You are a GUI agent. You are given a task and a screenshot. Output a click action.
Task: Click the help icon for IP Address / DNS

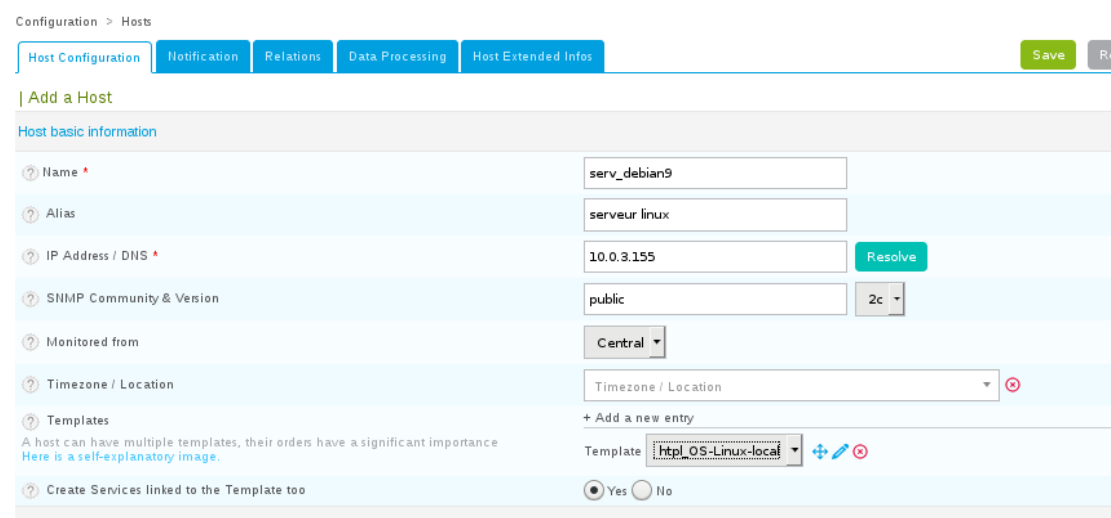click(x=30, y=256)
